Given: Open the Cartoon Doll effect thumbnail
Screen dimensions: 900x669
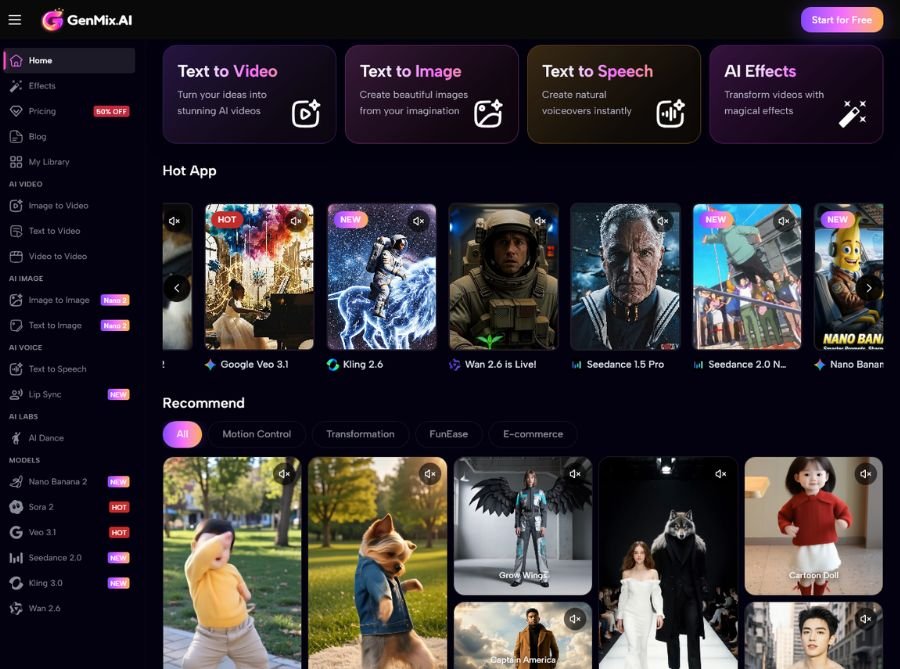Looking at the screenshot, I should coord(813,526).
